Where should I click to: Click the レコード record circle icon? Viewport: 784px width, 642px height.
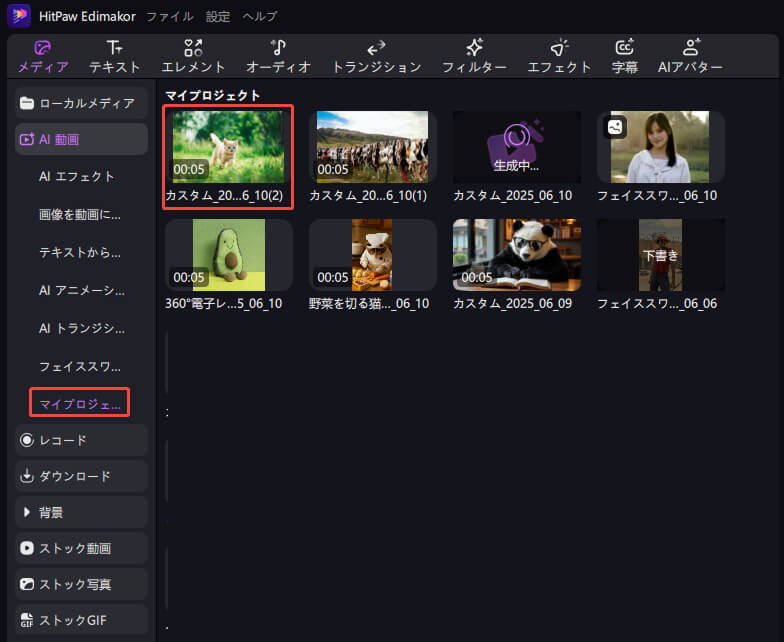[26, 440]
